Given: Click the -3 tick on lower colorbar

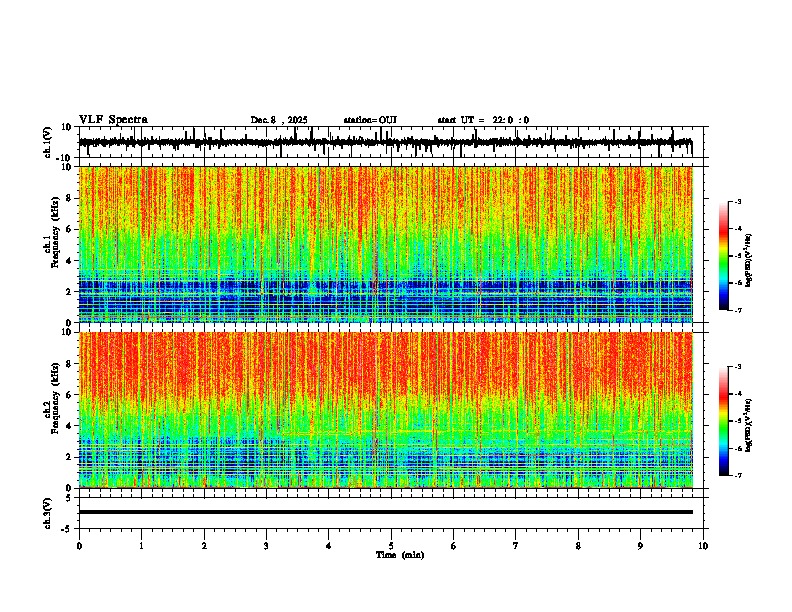Looking at the screenshot, I should coord(738,367).
